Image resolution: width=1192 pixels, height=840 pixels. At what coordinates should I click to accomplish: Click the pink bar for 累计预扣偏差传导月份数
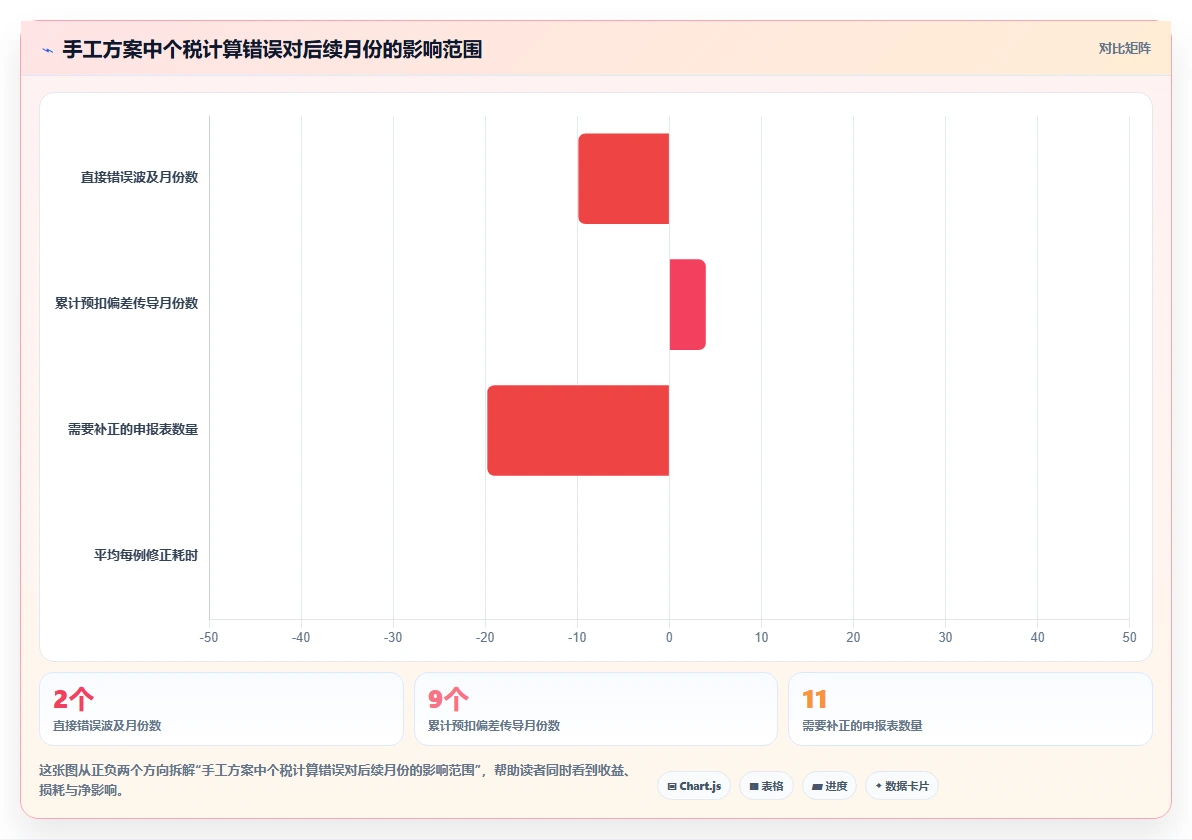687,304
